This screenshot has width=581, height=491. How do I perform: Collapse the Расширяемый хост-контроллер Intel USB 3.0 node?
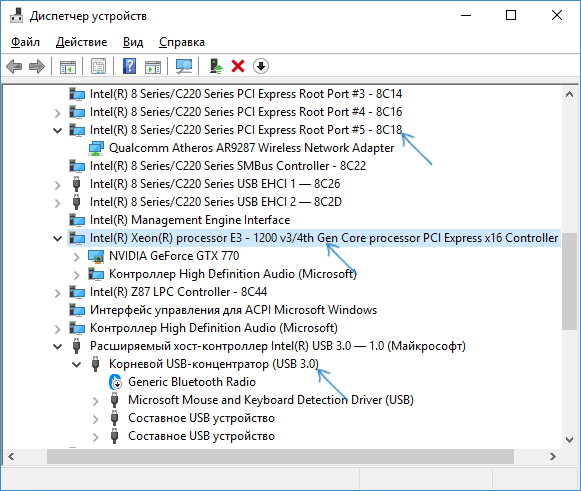[x=57, y=346]
